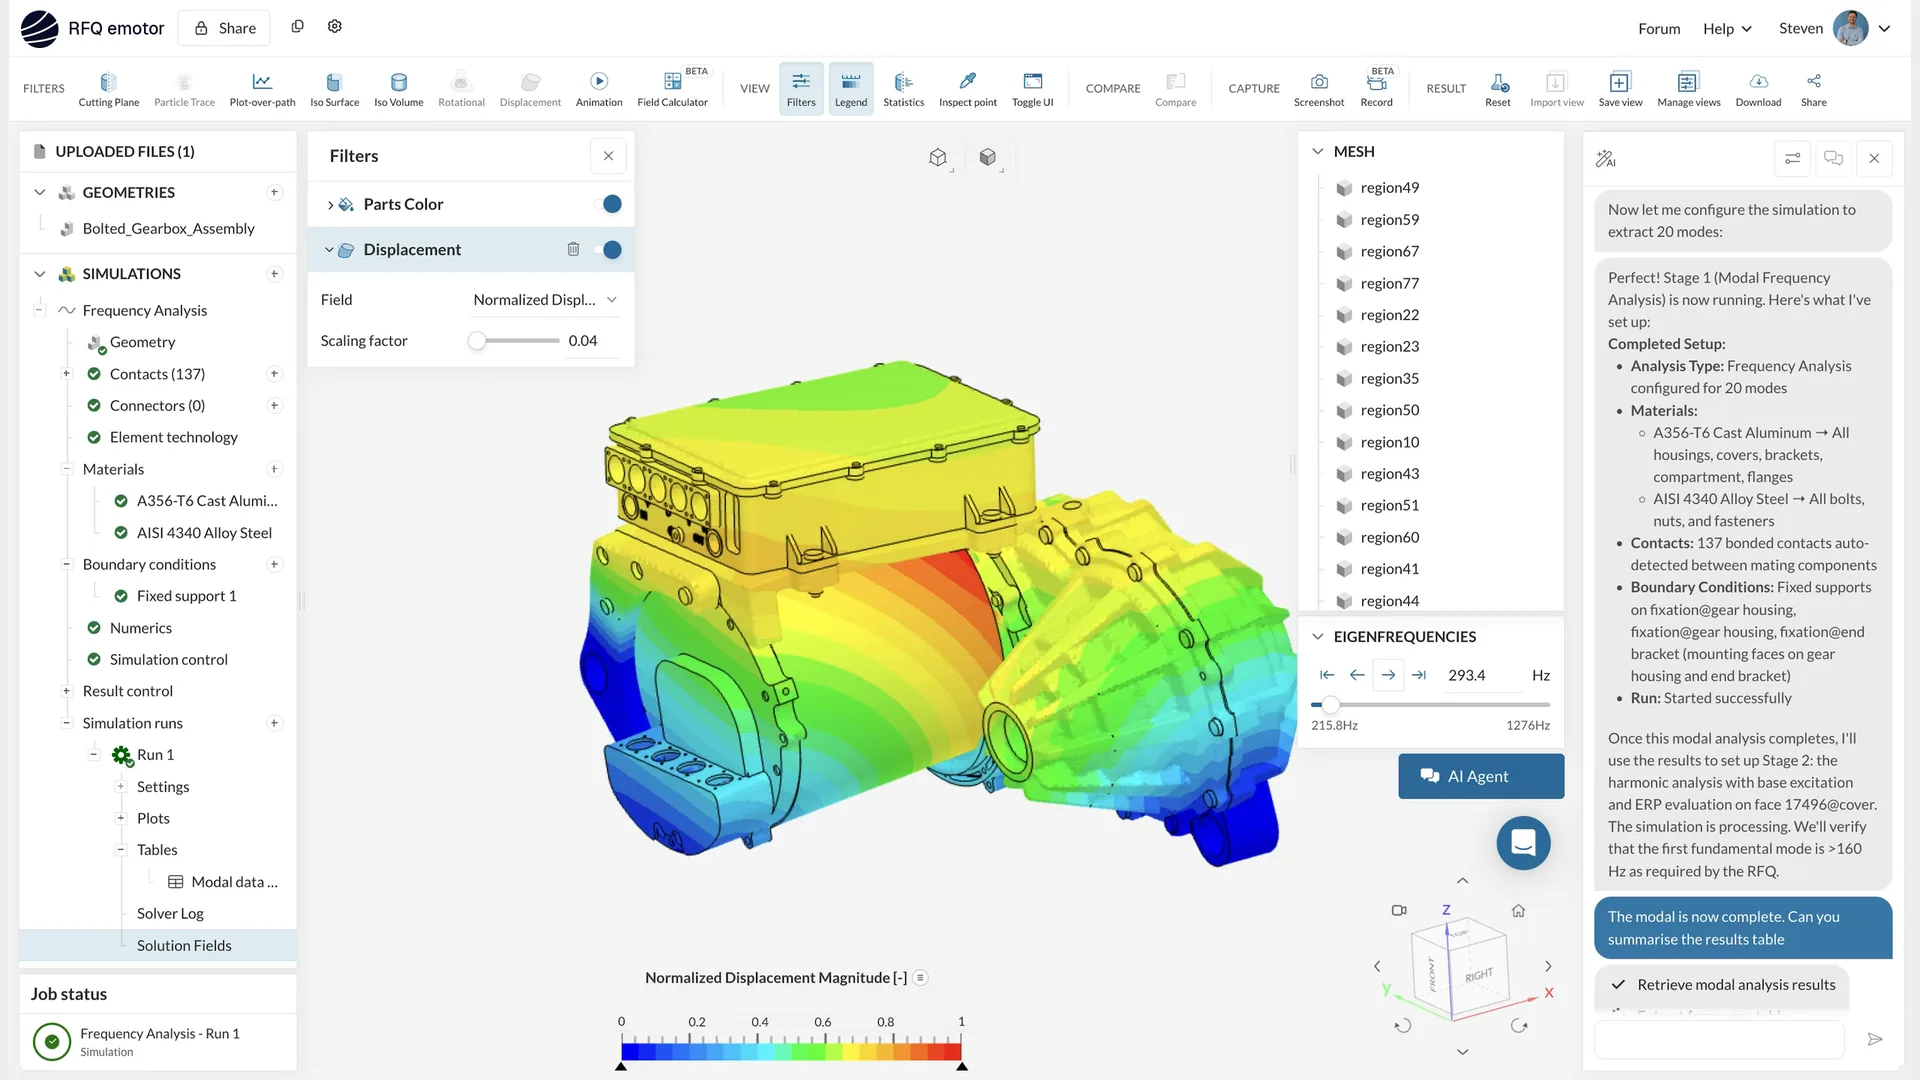
Task: Add an Iso Surface filter
Action: 334,89
